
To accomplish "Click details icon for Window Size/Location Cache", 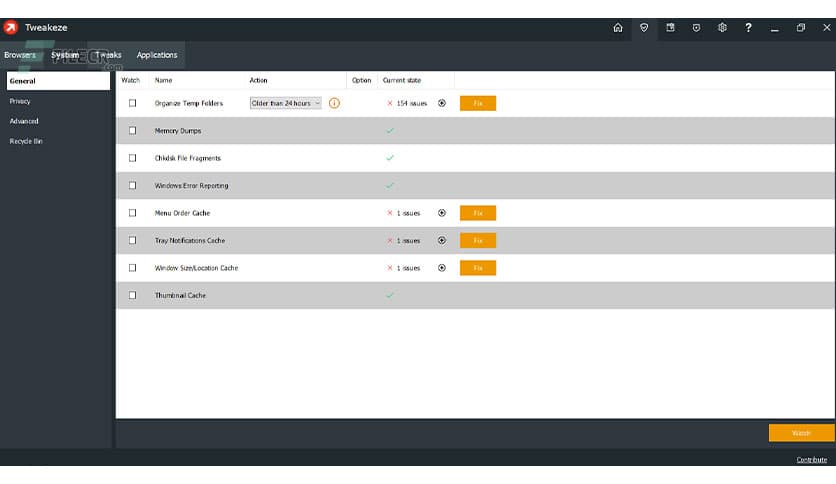I will 442,268.
